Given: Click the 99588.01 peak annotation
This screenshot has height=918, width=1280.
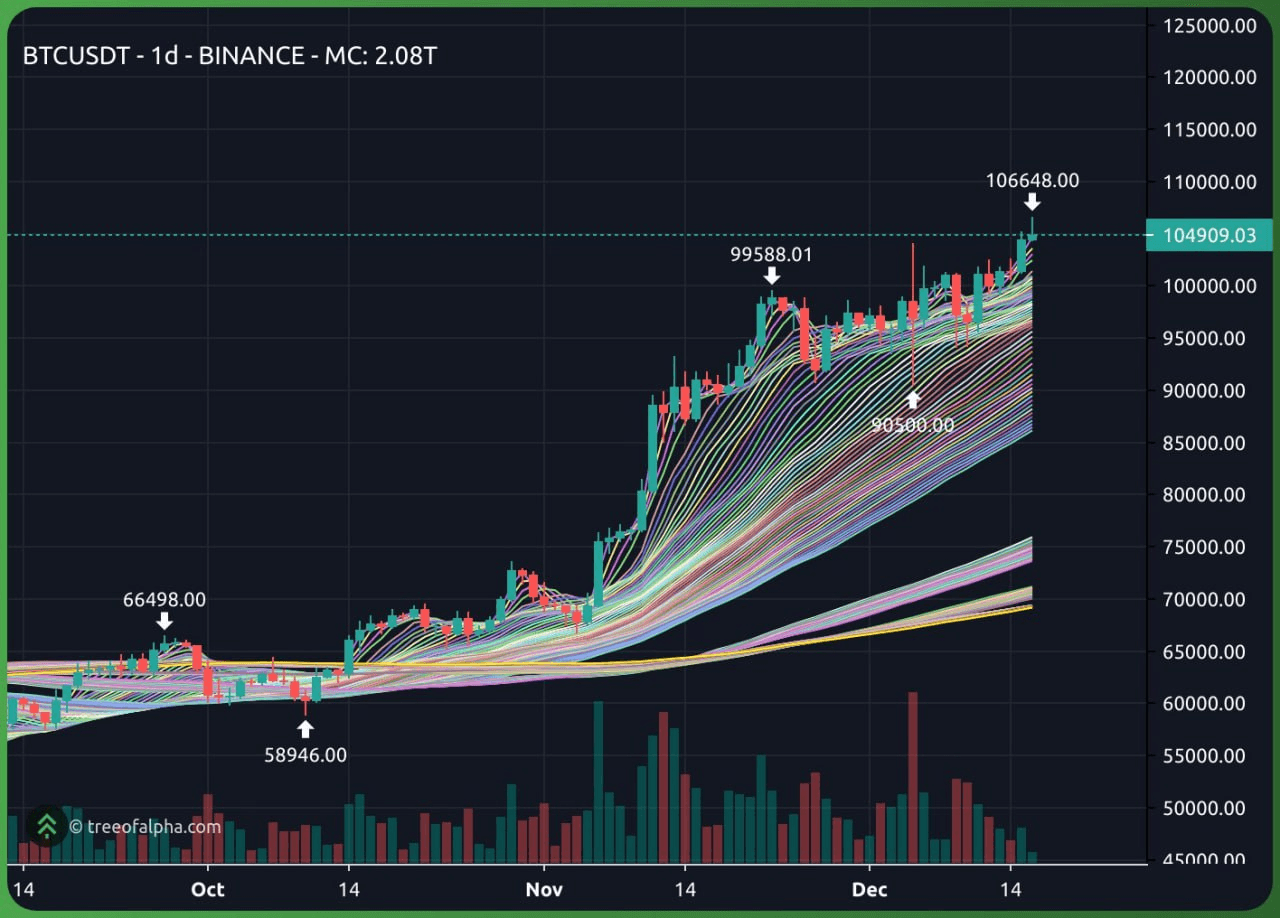Looking at the screenshot, I should 771,255.
